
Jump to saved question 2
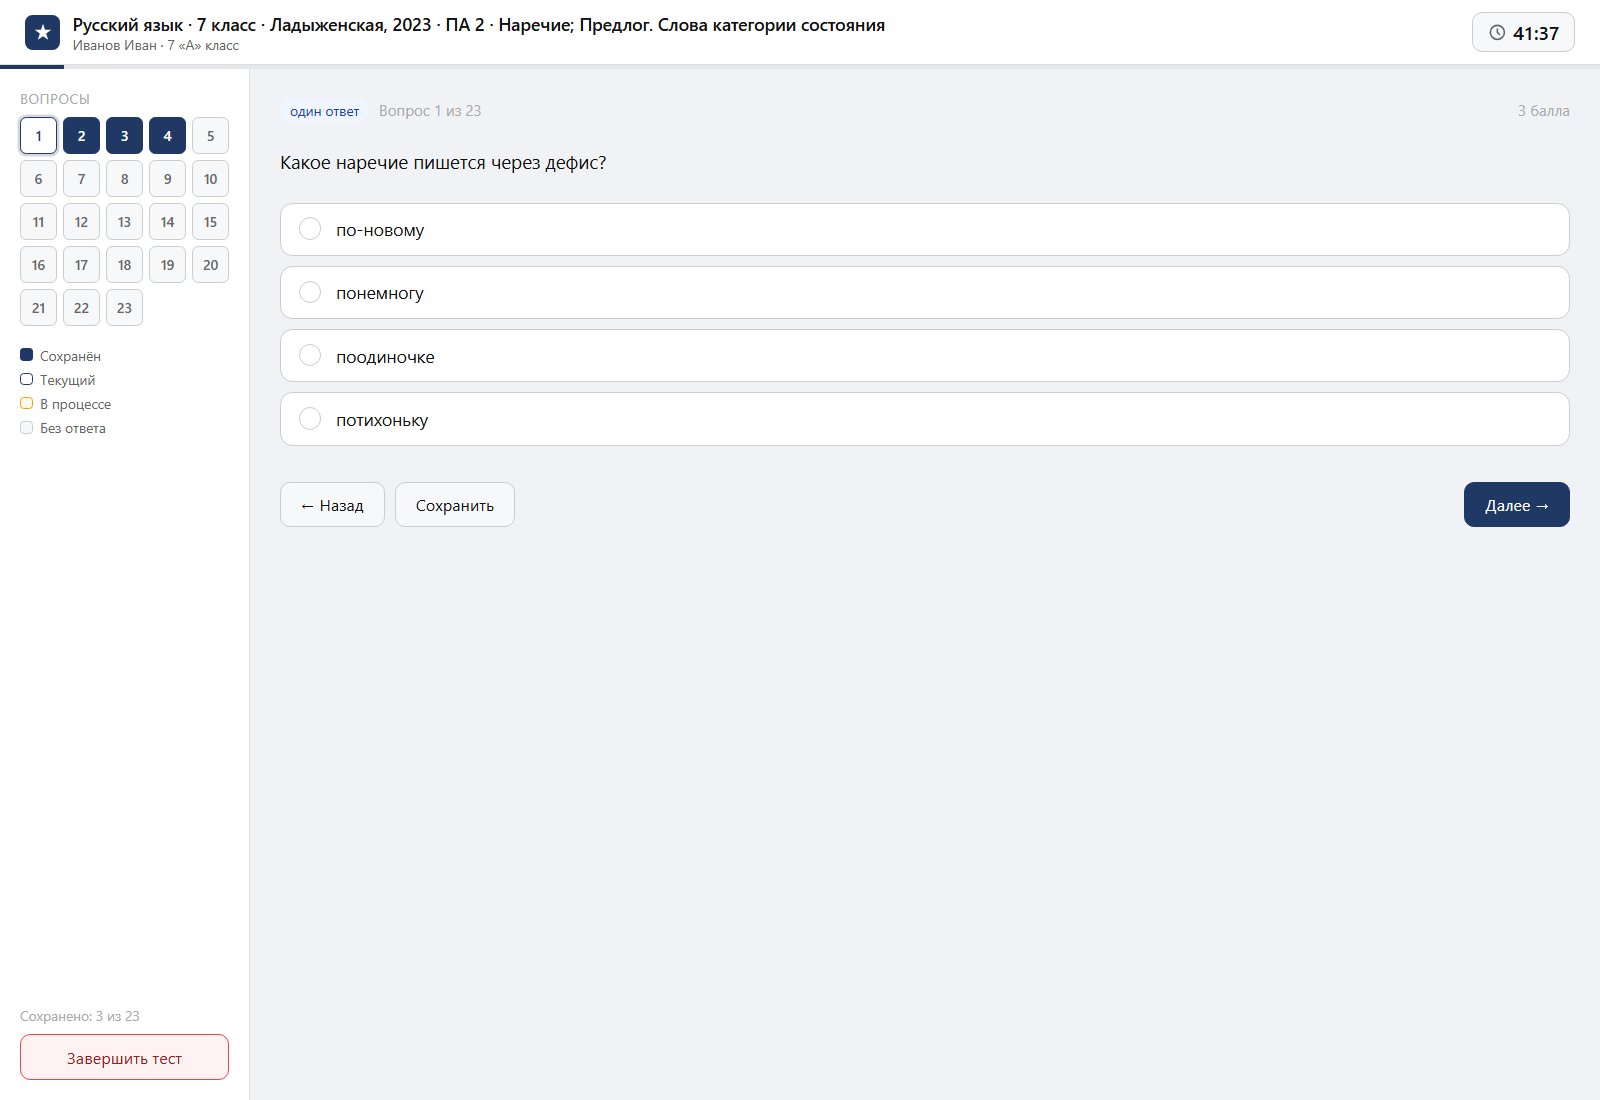[x=81, y=136]
